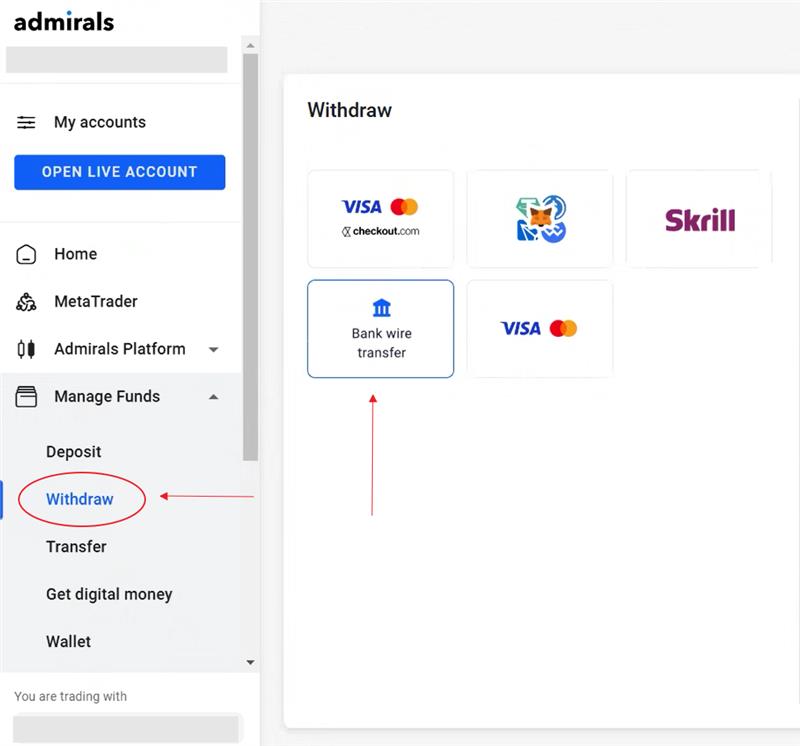This screenshot has width=800, height=746.
Task: Click the My accounts sliders icon
Action: 26,122
